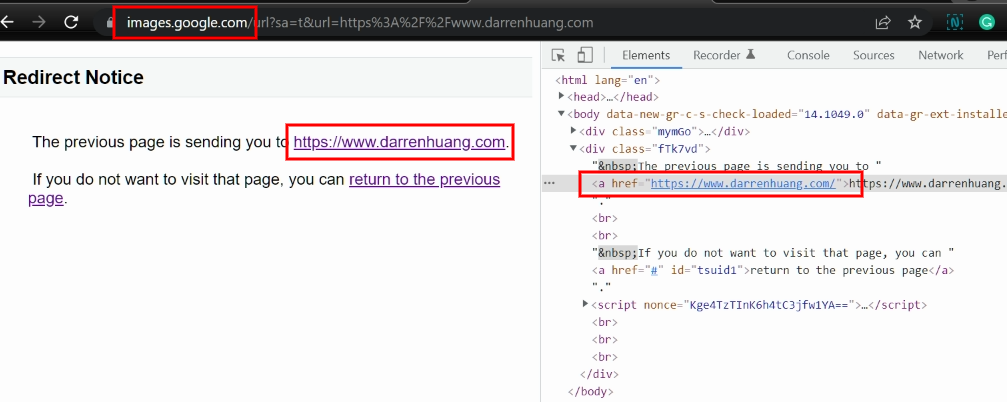Open the Recorder tab
The width and height of the screenshot is (1007, 402).
pos(724,55)
